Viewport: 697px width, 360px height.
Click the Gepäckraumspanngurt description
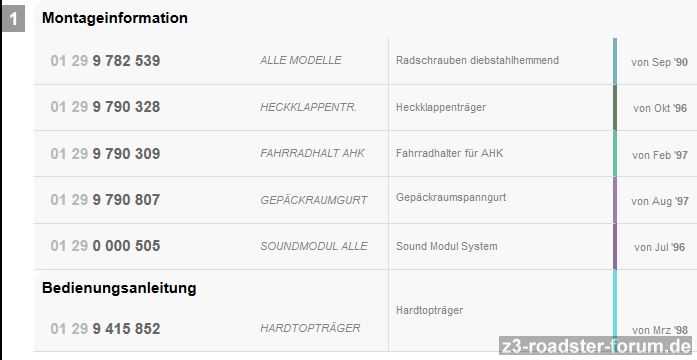(451, 197)
